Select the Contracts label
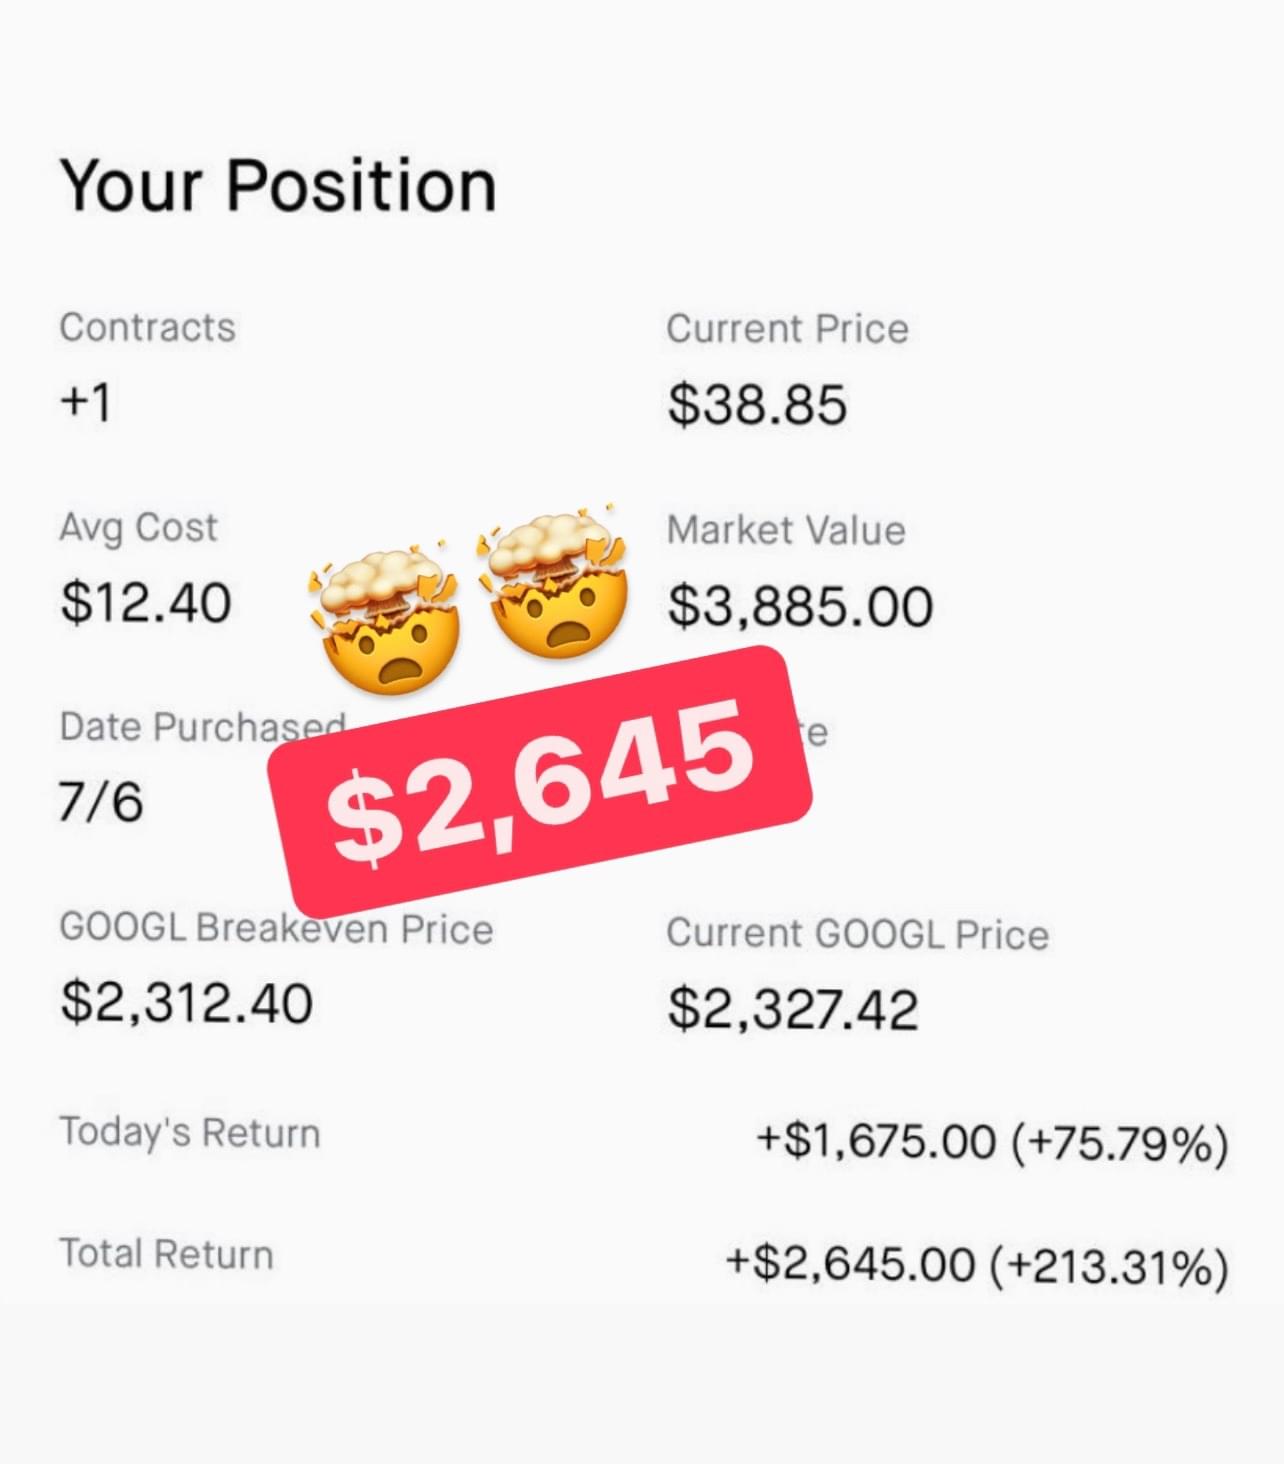Image resolution: width=1284 pixels, height=1464 pixels. pos(147,327)
